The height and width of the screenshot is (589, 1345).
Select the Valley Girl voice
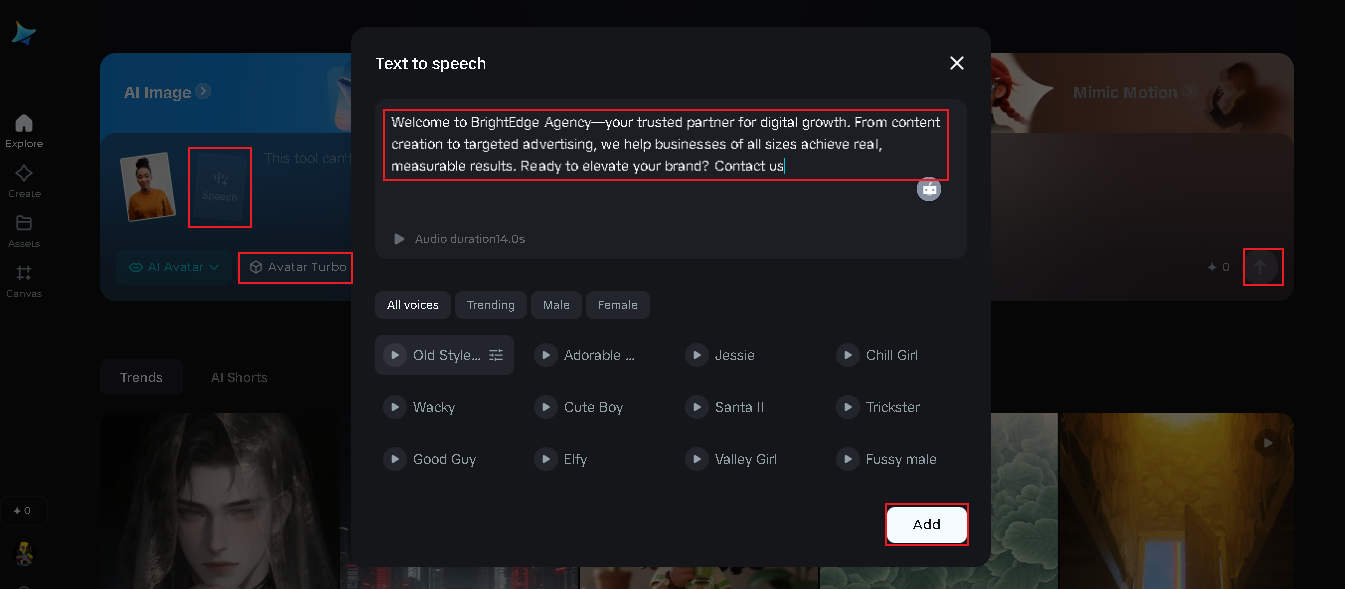tap(745, 459)
